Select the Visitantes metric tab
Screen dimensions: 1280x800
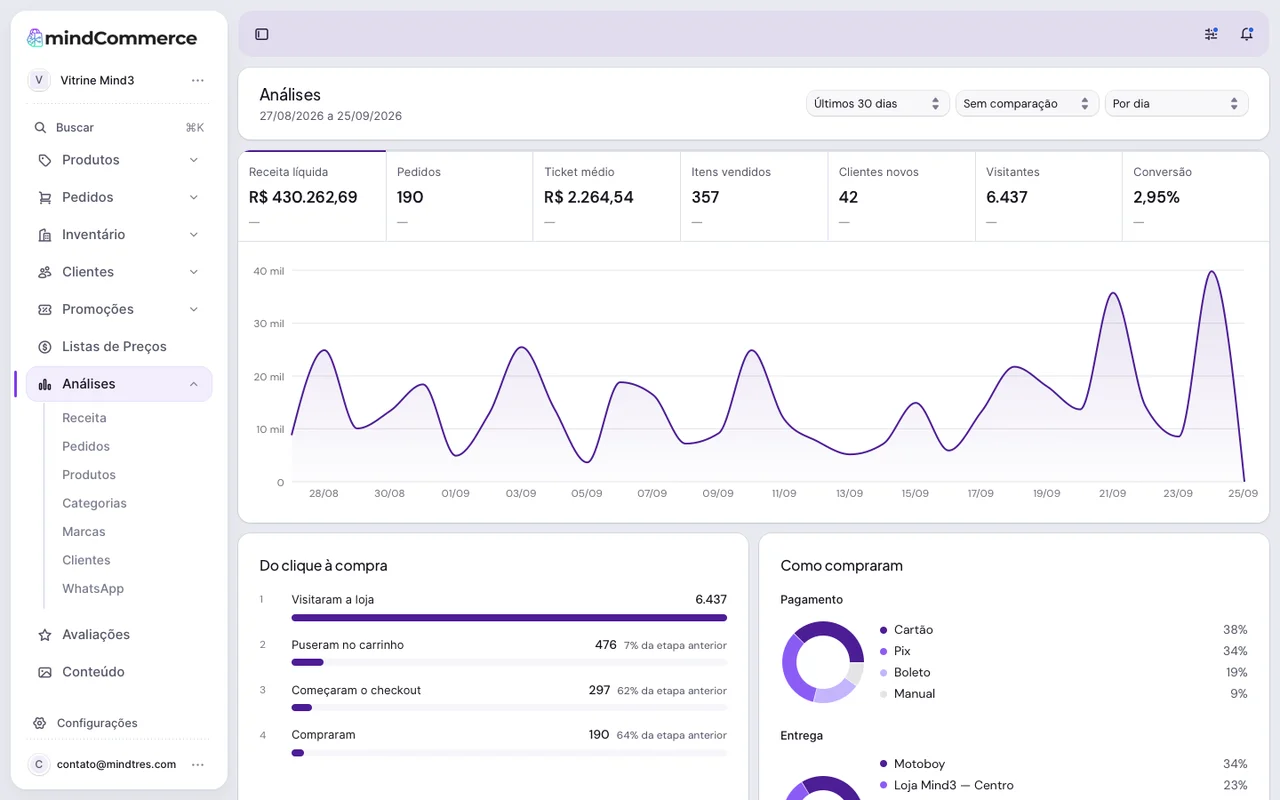pos(1049,196)
